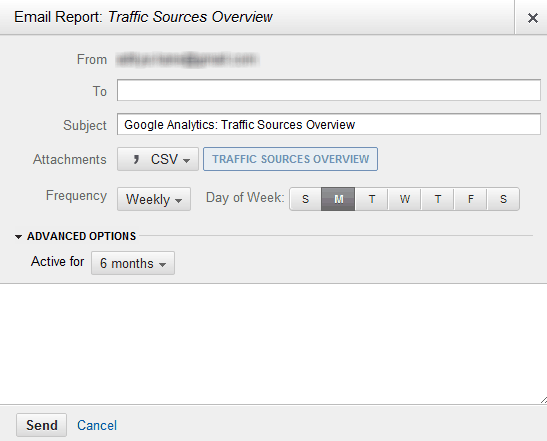
Task: Close the Email Report dialog
Action: point(532,18)
